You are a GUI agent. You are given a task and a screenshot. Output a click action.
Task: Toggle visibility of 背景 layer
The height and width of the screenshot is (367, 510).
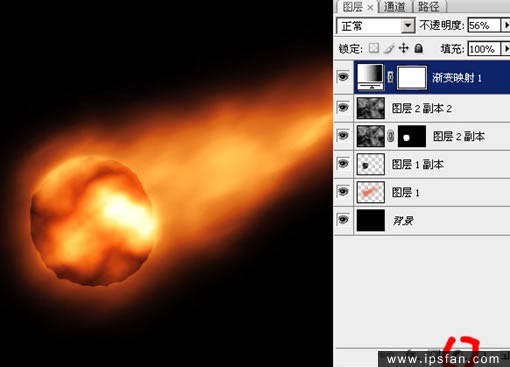[343, 220]
